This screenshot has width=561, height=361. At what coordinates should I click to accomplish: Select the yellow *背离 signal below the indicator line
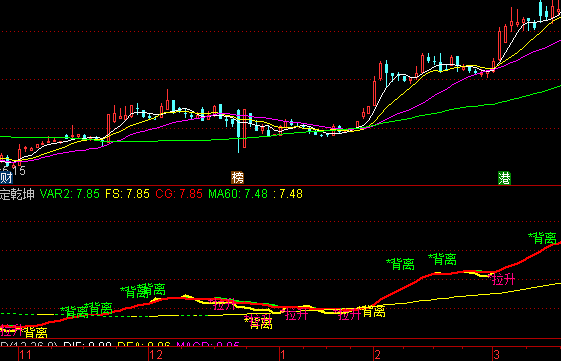coord(258,322)
